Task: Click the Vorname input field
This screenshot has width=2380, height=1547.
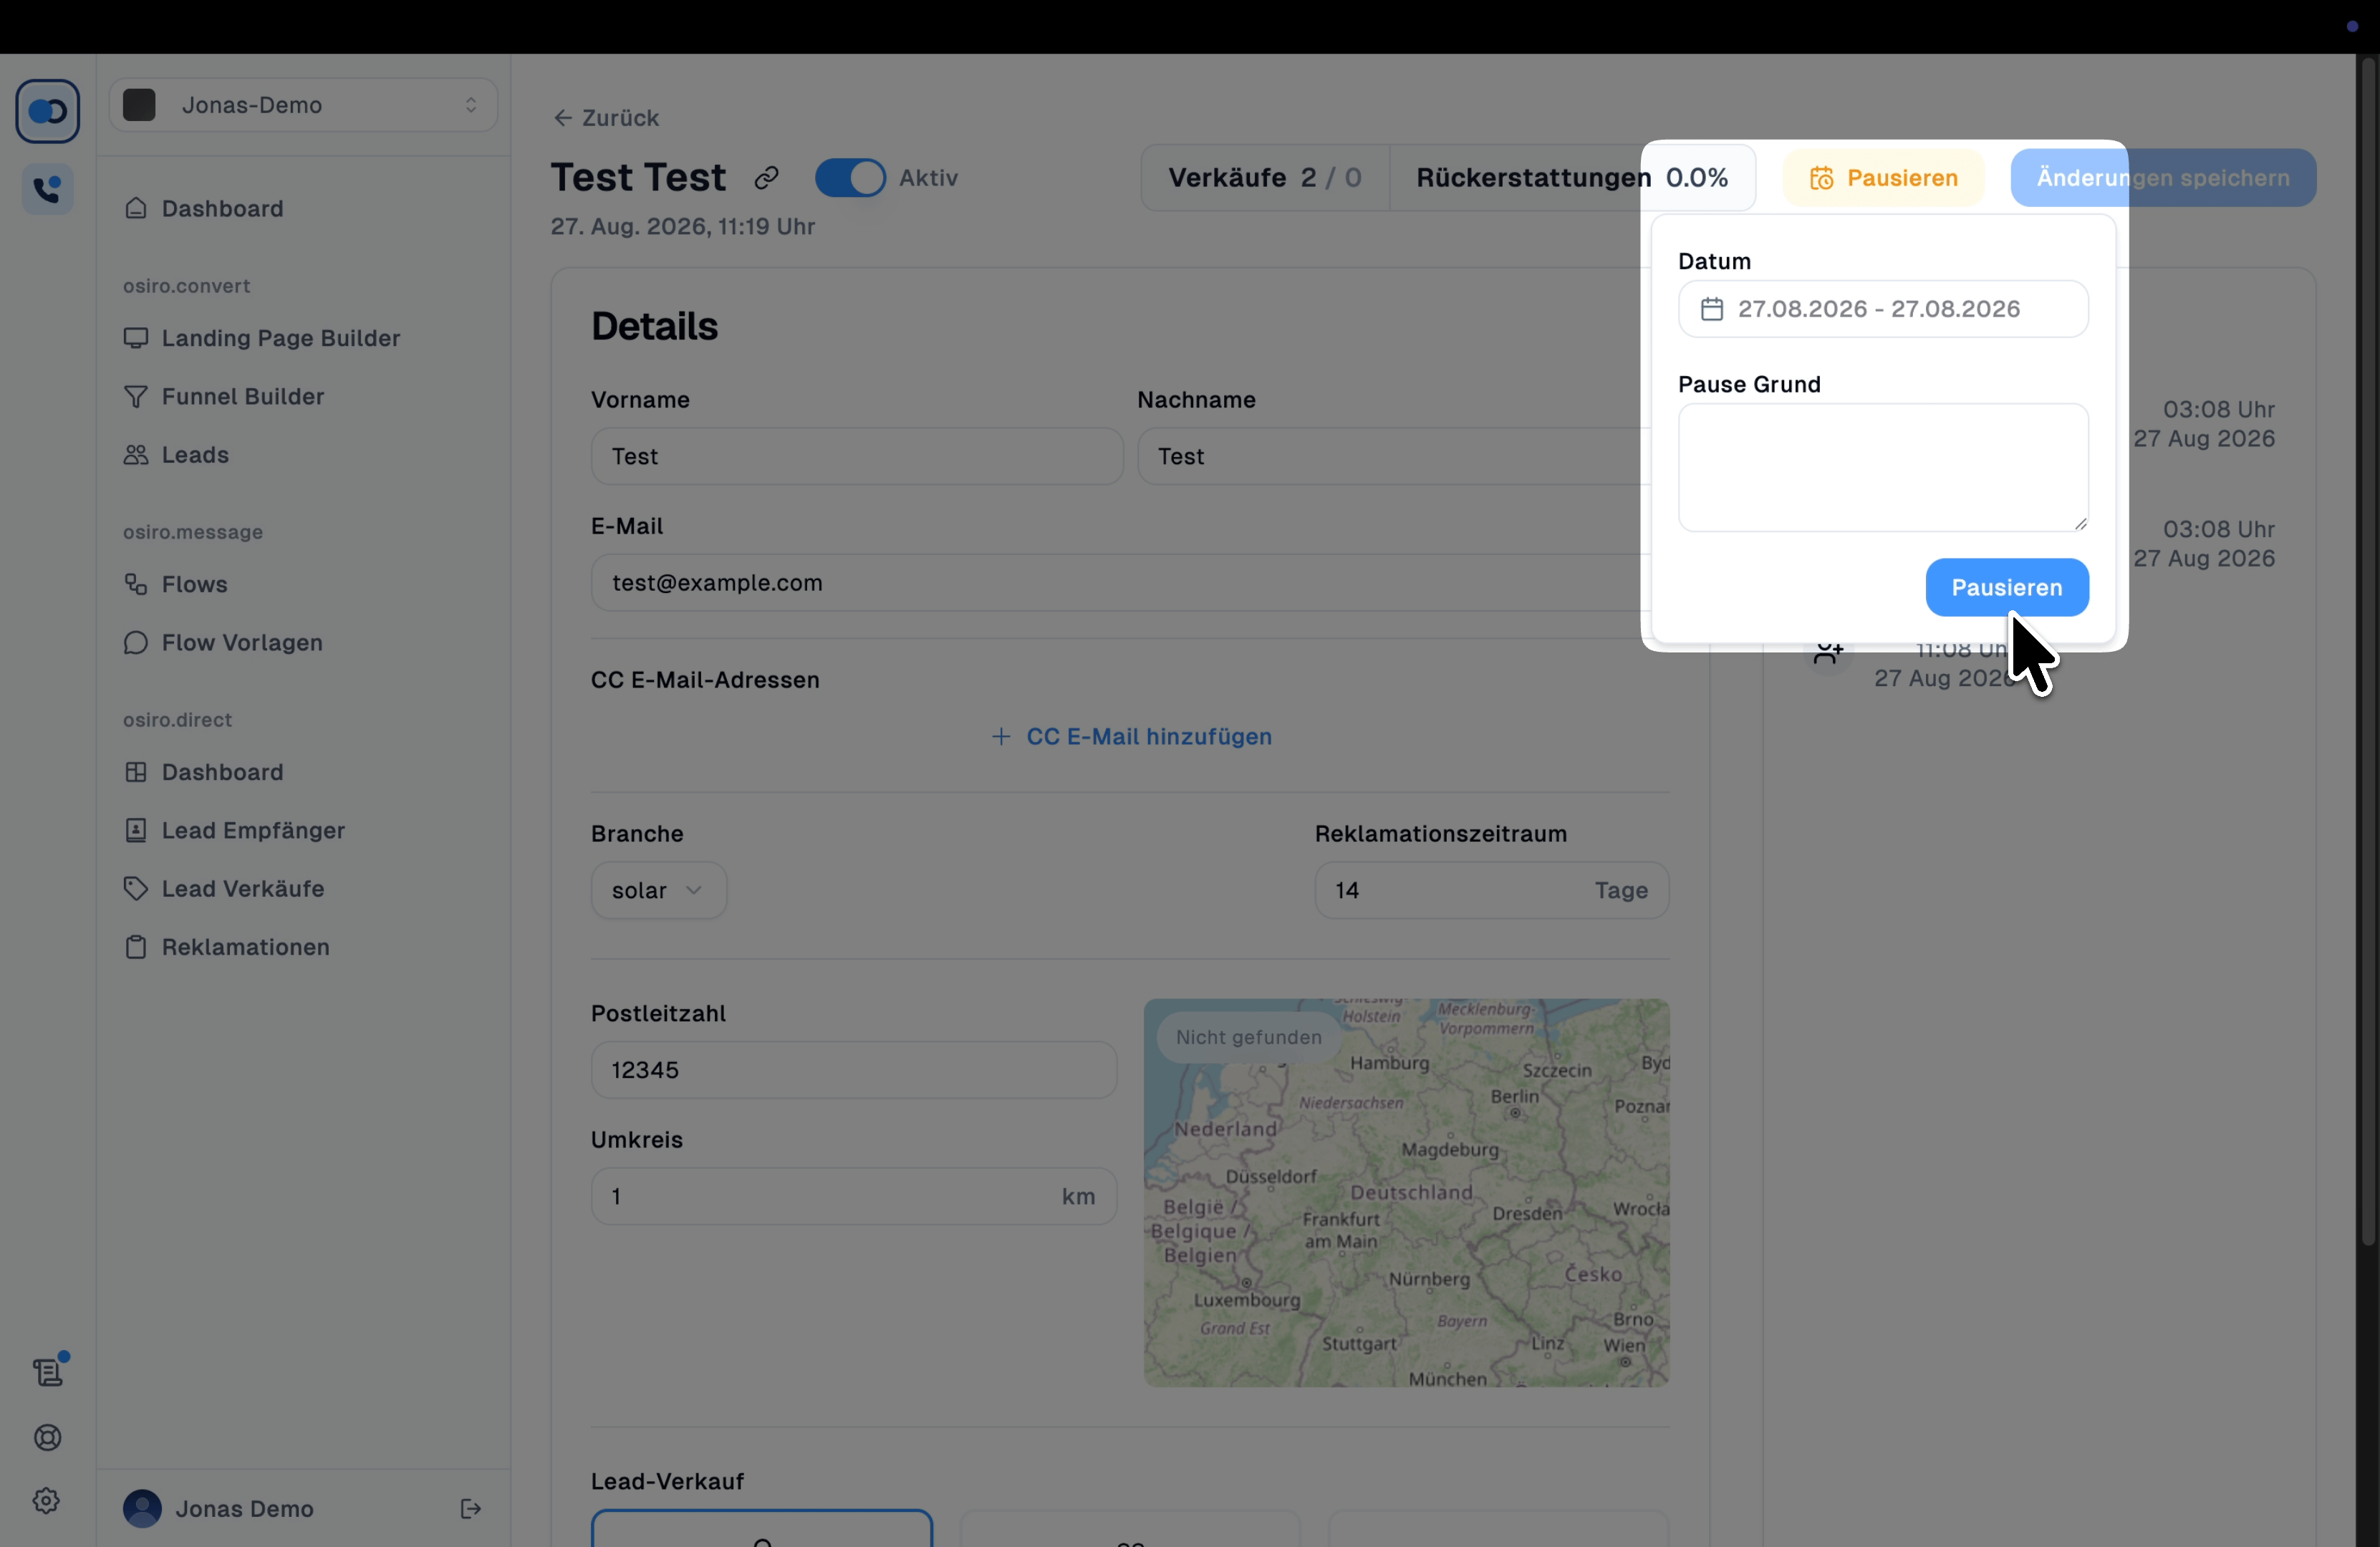Action: [856, 456]
